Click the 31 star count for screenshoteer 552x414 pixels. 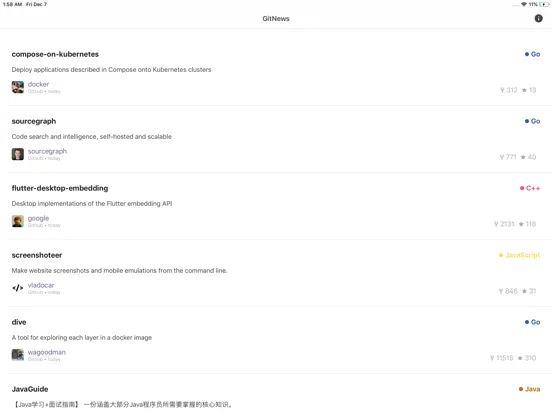pyautogui.click(x=529, y=291)
